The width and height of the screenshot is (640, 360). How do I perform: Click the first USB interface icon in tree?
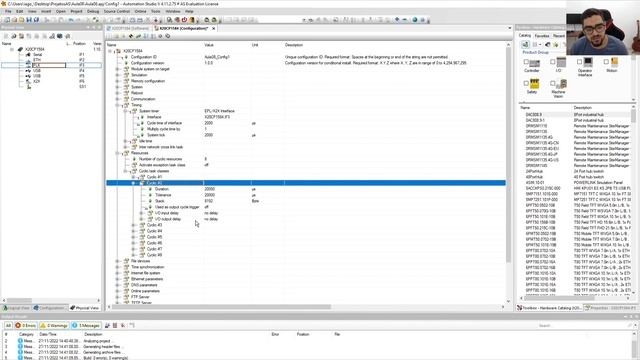tap(28, 71)
